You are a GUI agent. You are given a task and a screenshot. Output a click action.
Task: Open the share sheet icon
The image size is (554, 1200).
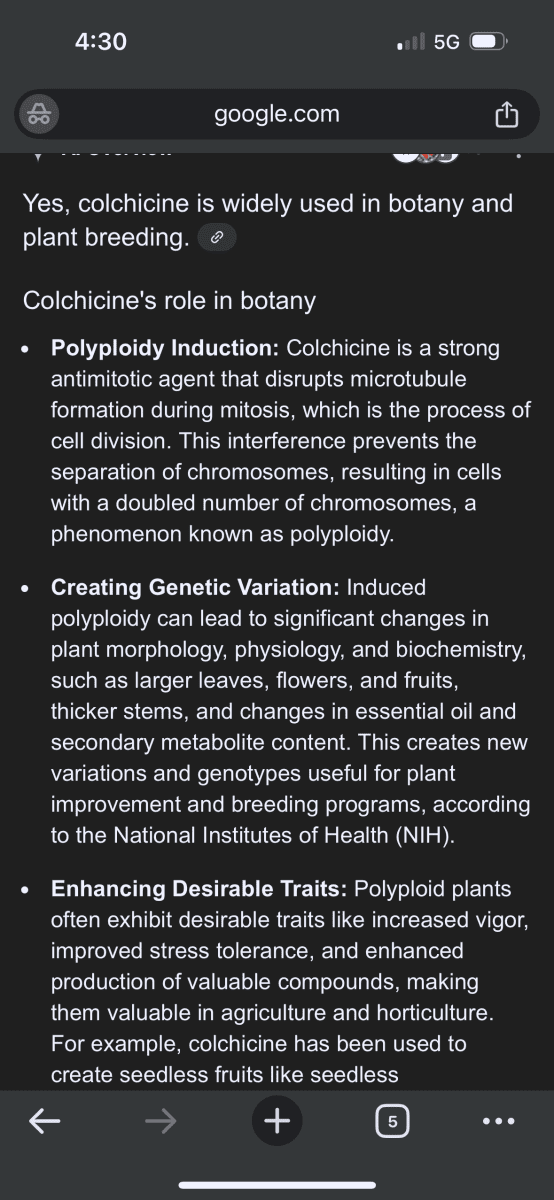[507, 115]
